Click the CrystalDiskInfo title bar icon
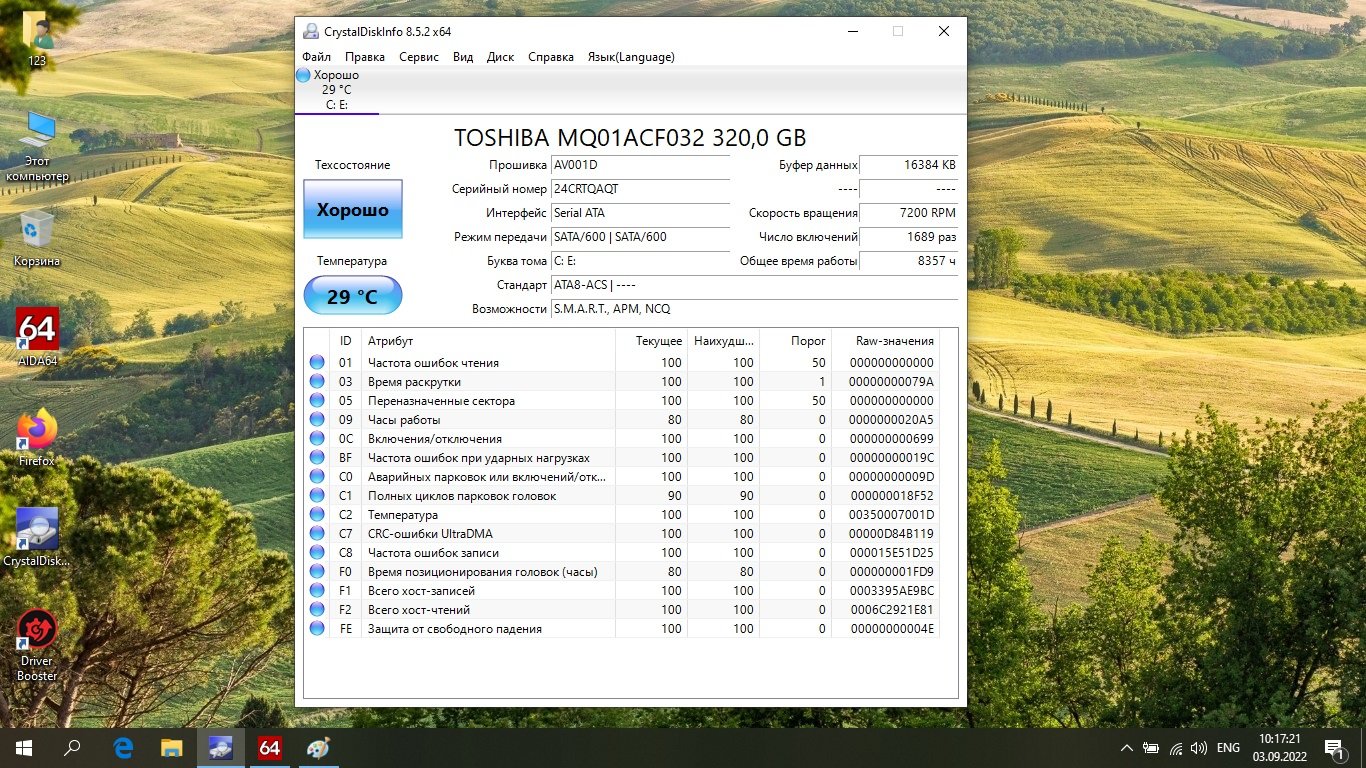The height and width of the screenshot is (768, 1366). tap(313, 31)
